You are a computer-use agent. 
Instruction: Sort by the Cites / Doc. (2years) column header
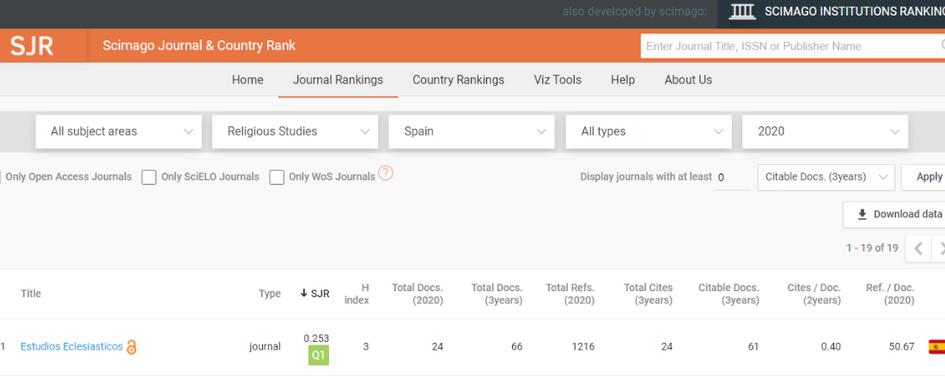(x=814, y=294)
